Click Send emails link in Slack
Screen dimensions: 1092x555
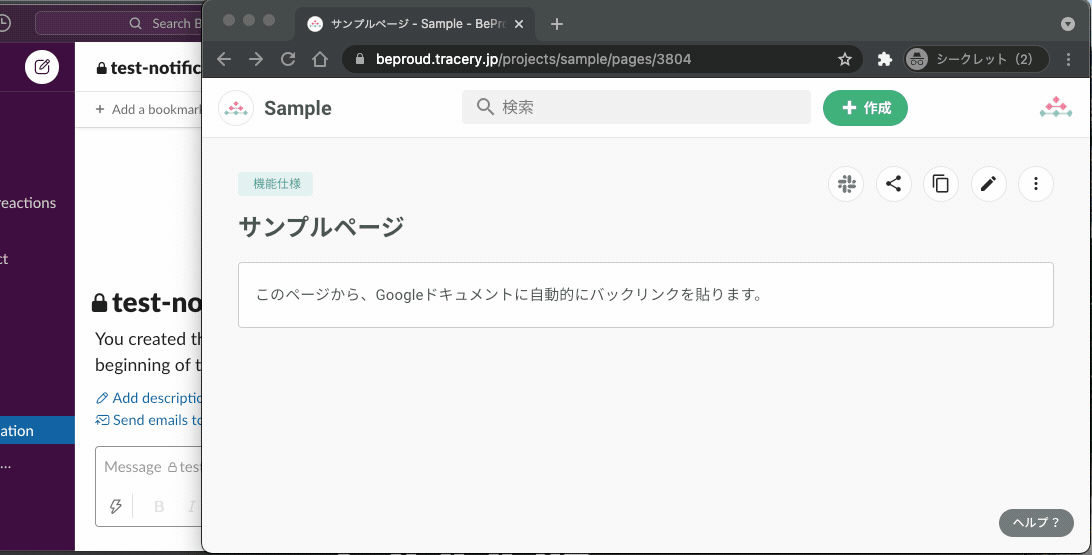(149, 420)
